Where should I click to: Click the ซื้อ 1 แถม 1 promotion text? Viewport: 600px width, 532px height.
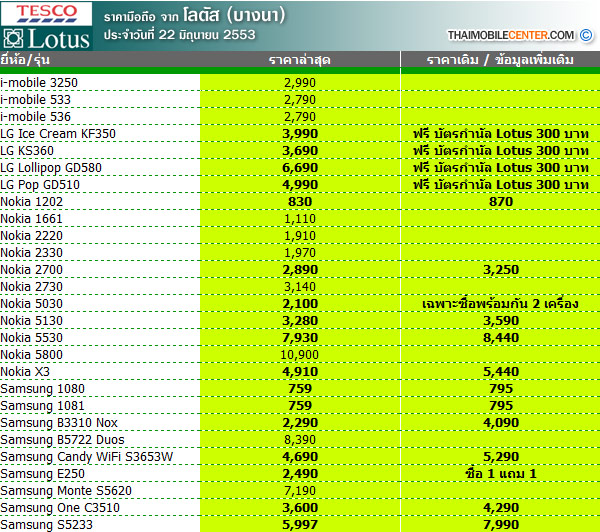click(501, 473)
